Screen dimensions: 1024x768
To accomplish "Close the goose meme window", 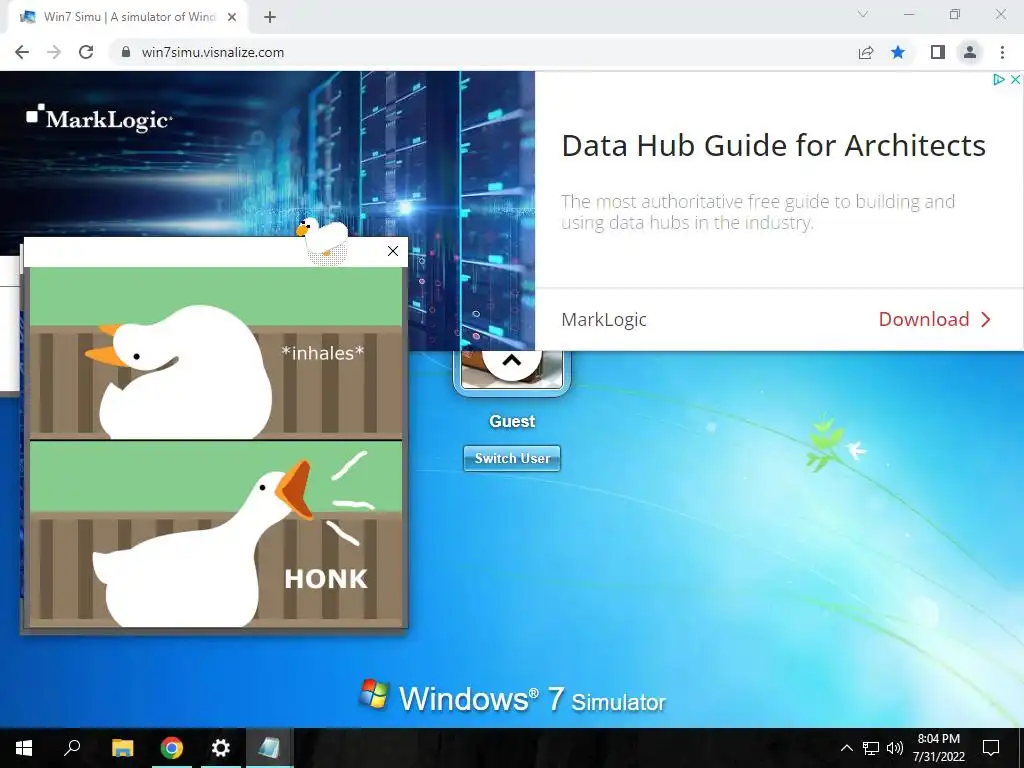I will click(392, 251).
